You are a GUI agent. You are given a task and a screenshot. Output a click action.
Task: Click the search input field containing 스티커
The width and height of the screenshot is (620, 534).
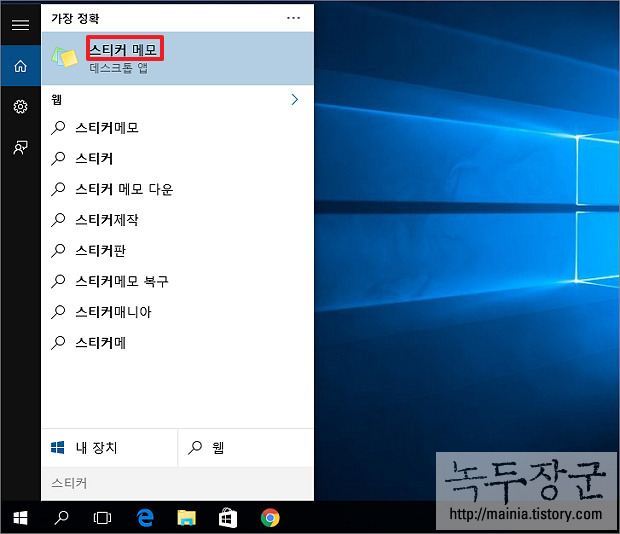pyautogui.click(x=178, y=483)
